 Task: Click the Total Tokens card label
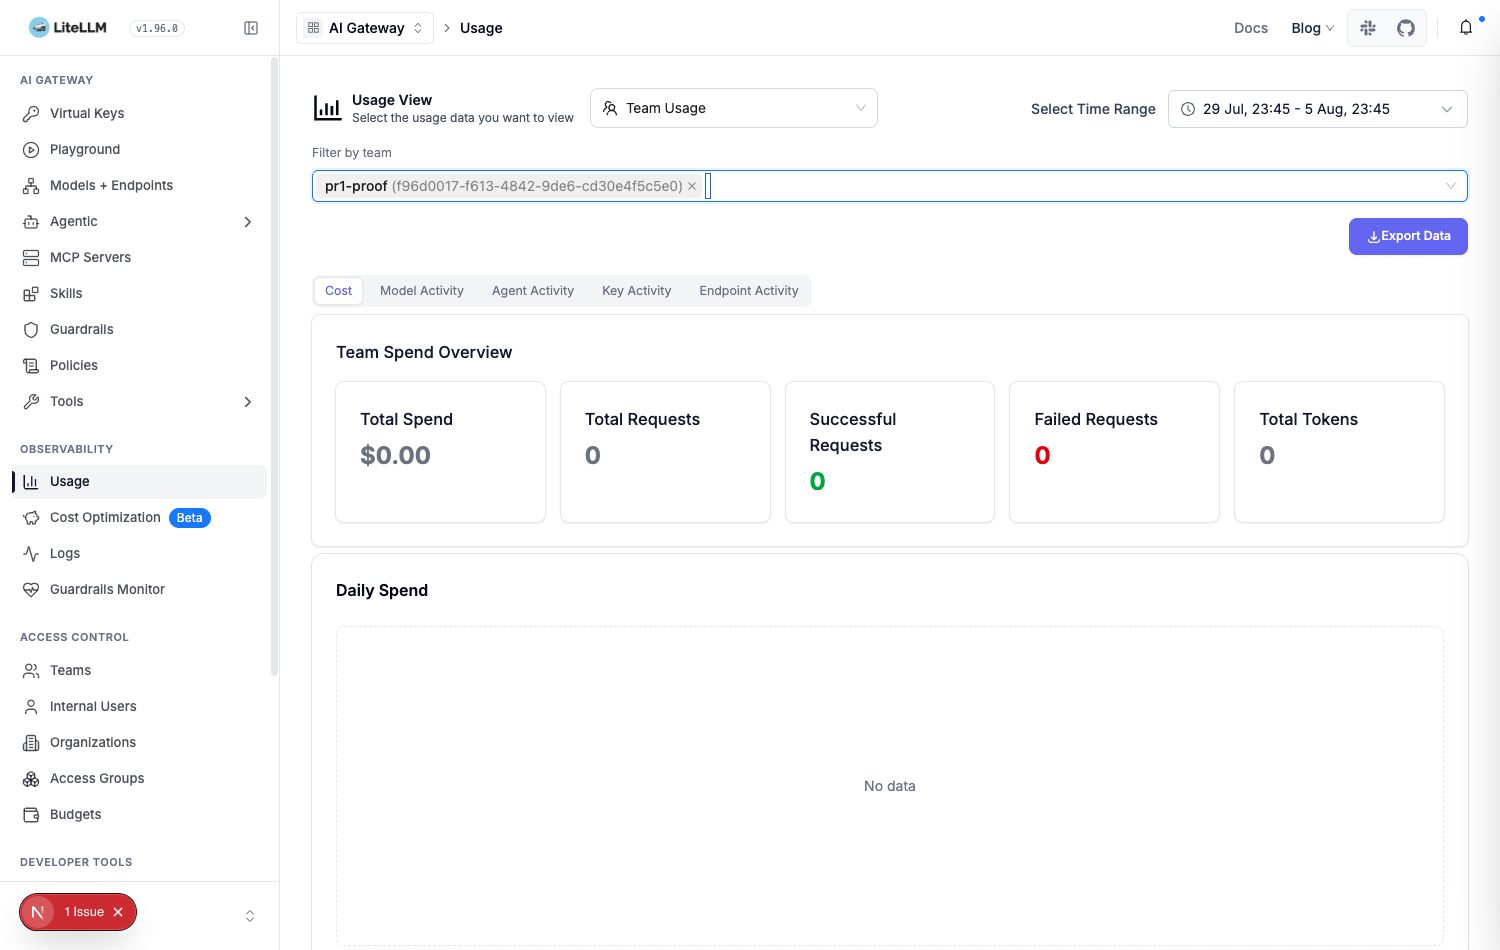pyautogui.click(x=1308, y=420)
